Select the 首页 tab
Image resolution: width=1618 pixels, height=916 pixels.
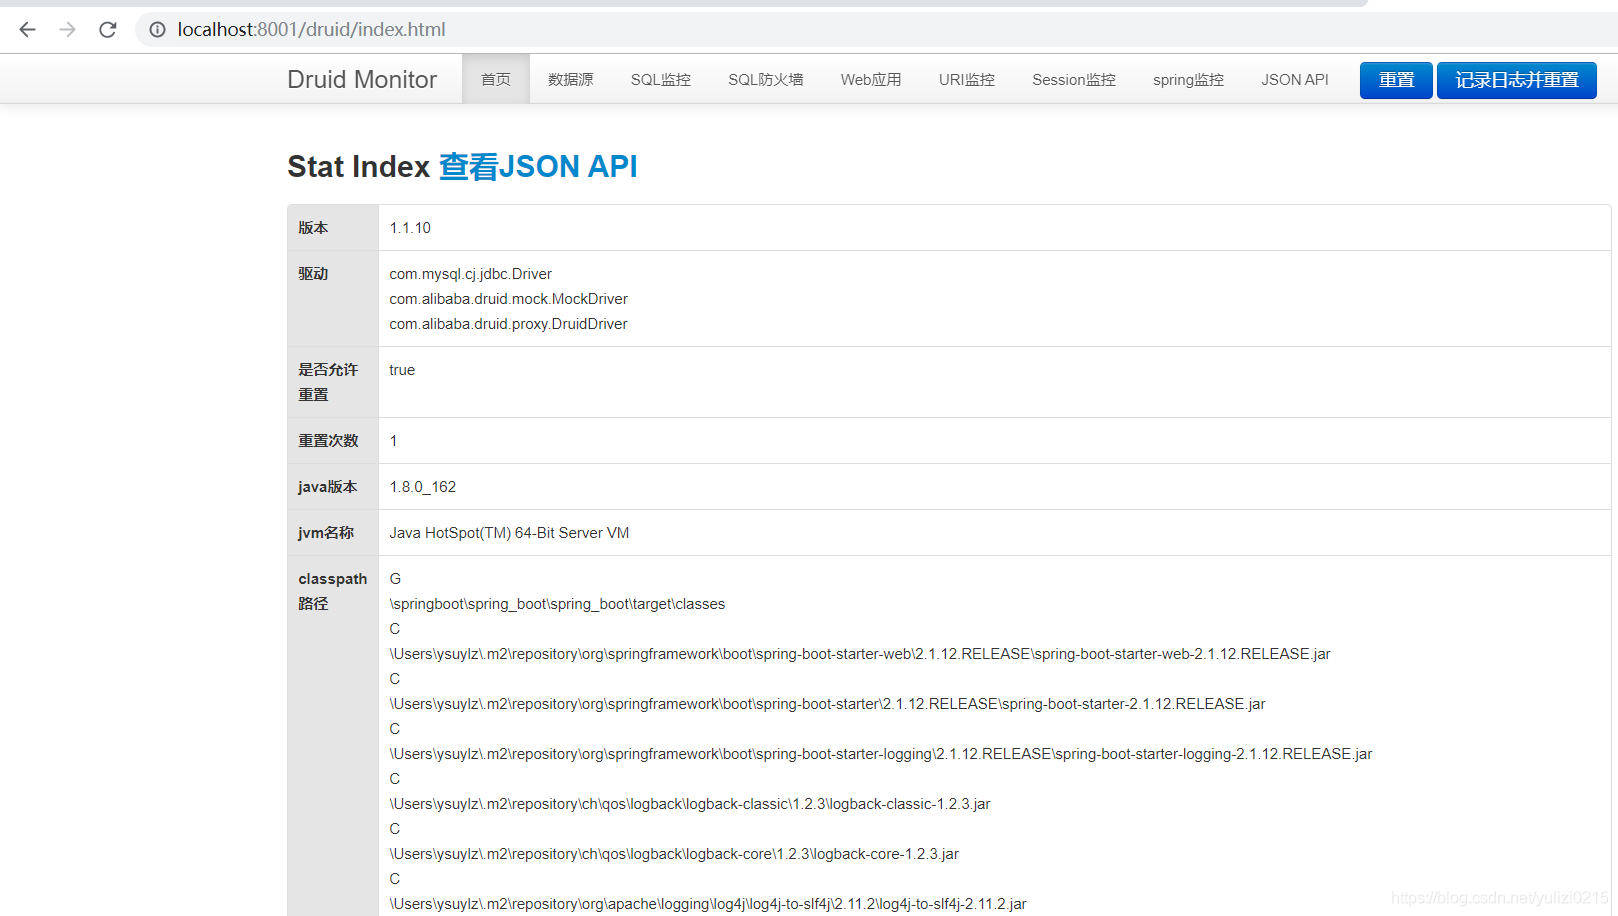point(495,80)
